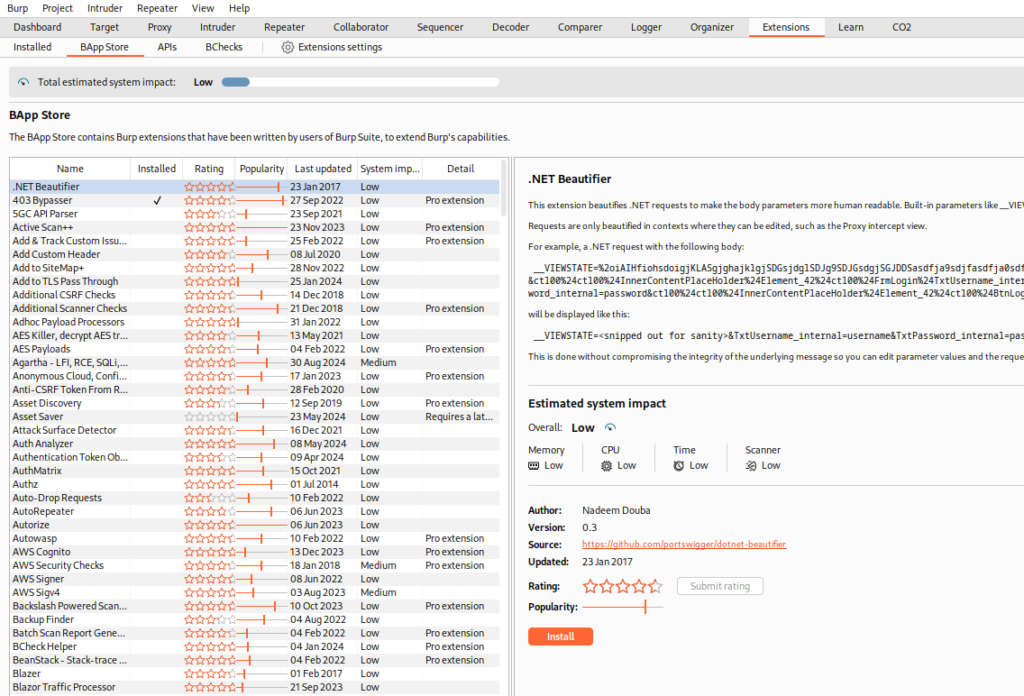
Task: Click the Total estimated system impact bar
Action: pyautogui.click(x=360, y=82)
